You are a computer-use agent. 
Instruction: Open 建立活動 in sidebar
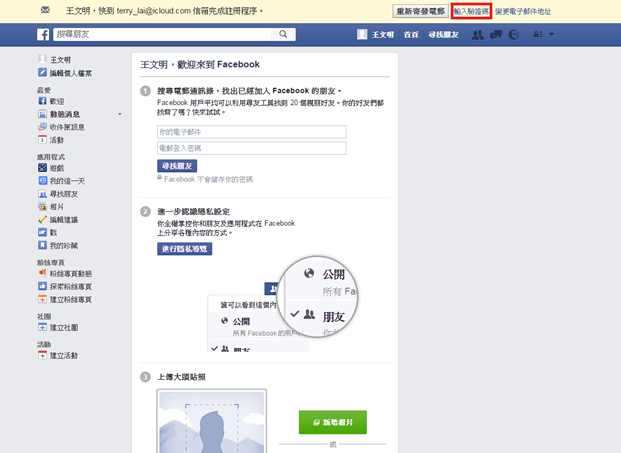tap(58, 356)
